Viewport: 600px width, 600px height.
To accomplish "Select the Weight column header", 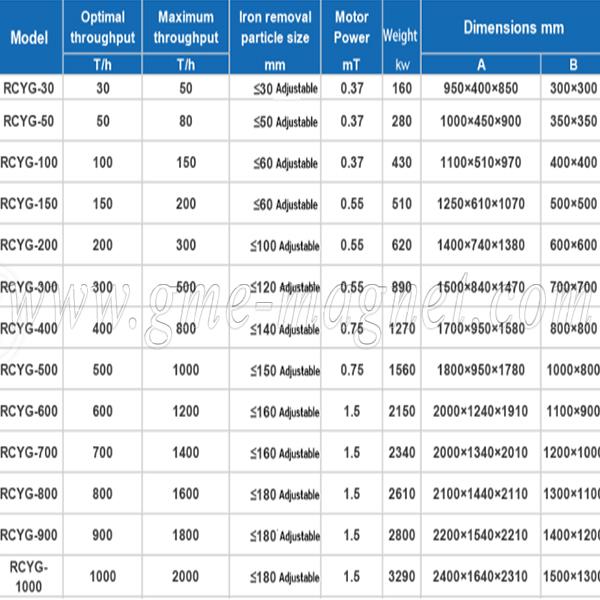I will pyautogui.click(x=400, y=36).
